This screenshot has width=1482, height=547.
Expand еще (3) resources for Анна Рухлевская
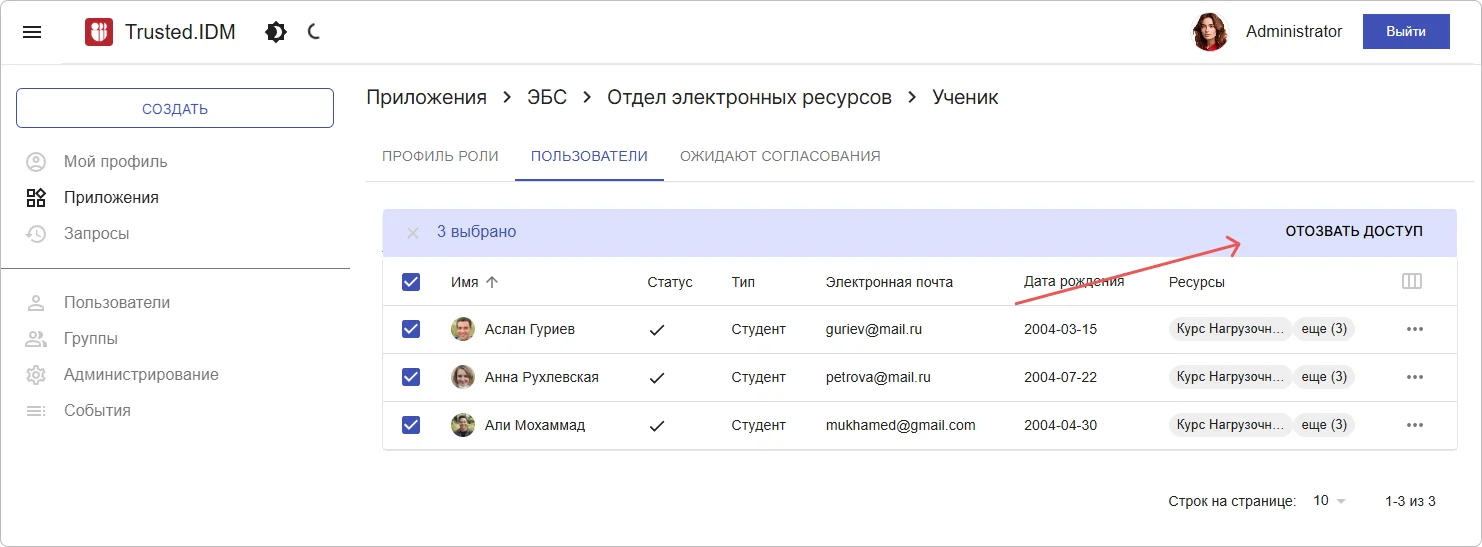(x=1324, y=377)
